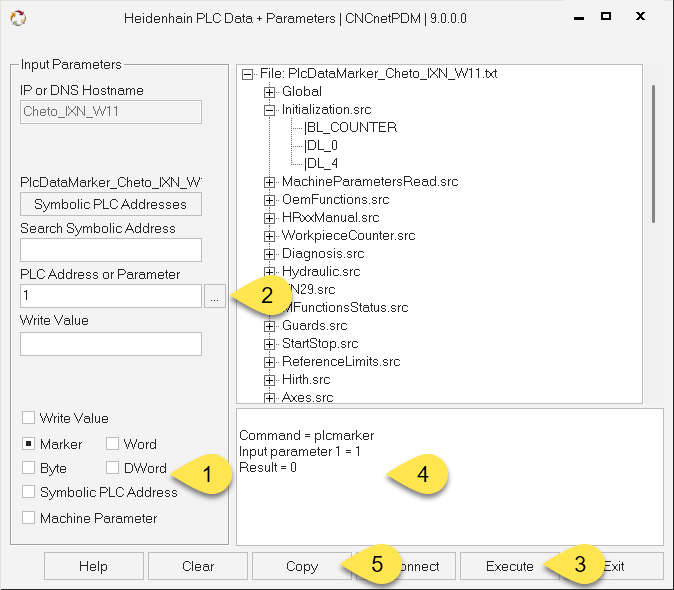This screenshot has height=590, width=674.
Task: Expand the Global tree node
Action: pyautogui.click(x=270, y=92)
